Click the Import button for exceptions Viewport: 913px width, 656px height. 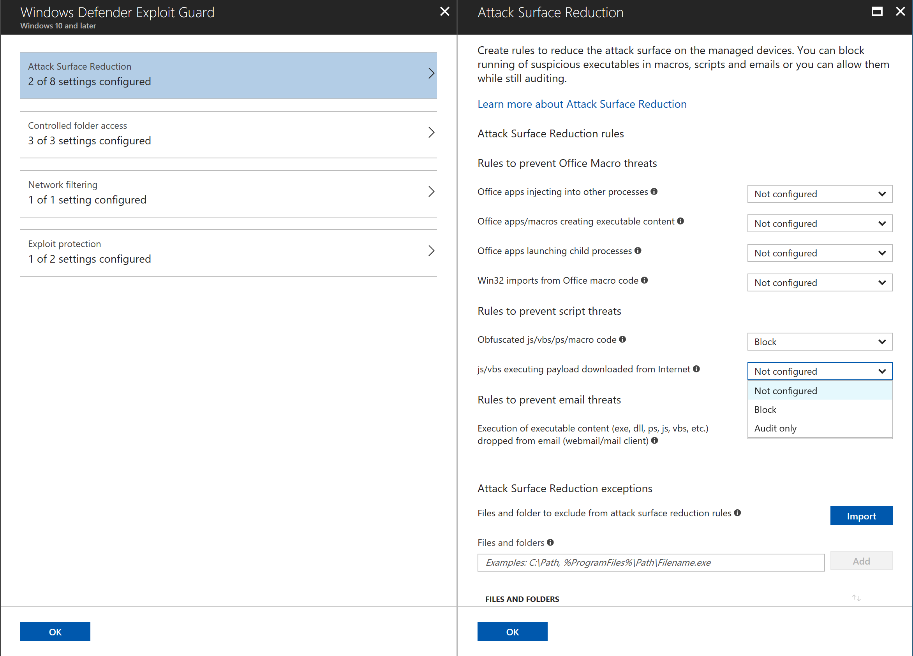tap(860, 515)
